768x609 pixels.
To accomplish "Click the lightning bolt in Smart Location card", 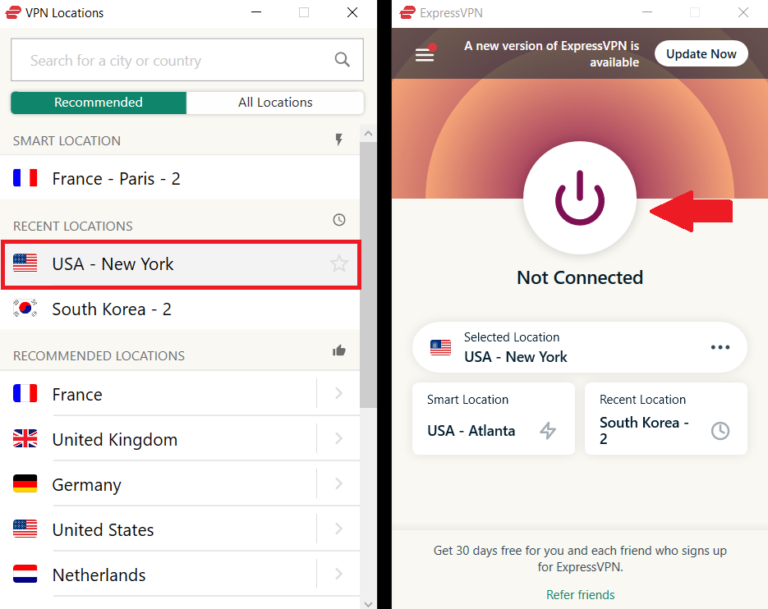I will coord(548,431).
